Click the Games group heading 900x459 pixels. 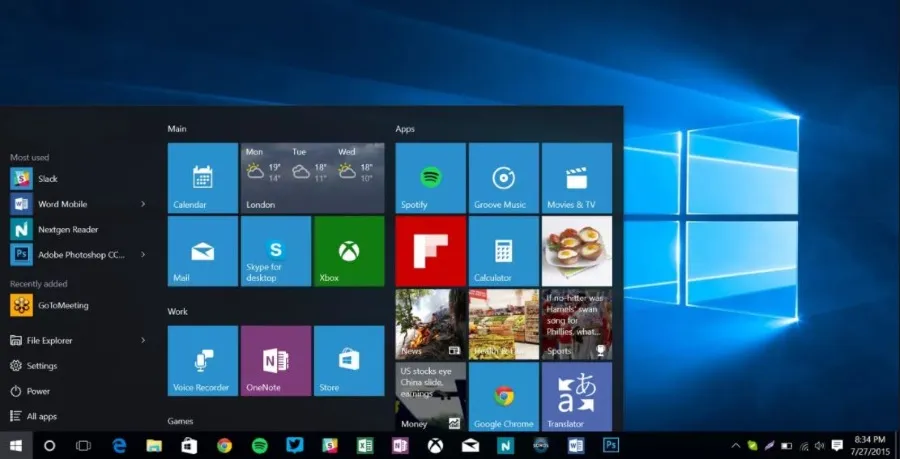click(x=180, y=421)
